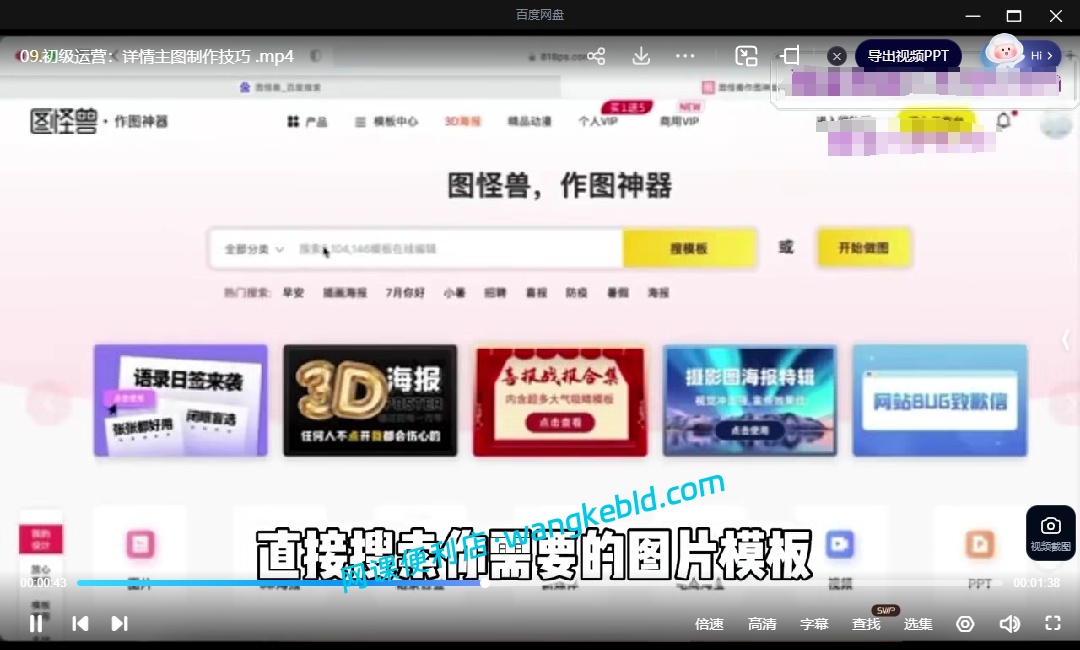Open 3D海报 navigation item
Screen dimensions: 1080x650
click(462, 121)
